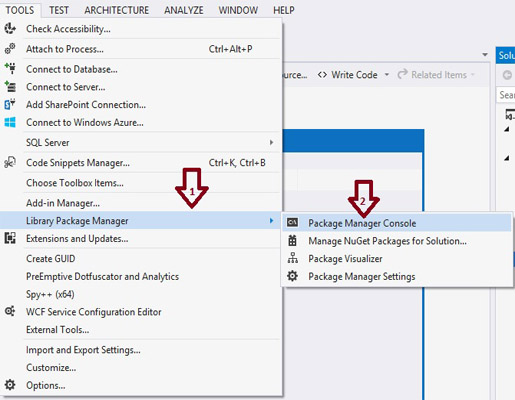
Task: Select Connect to Database... entry
Action: pos(141,69)
